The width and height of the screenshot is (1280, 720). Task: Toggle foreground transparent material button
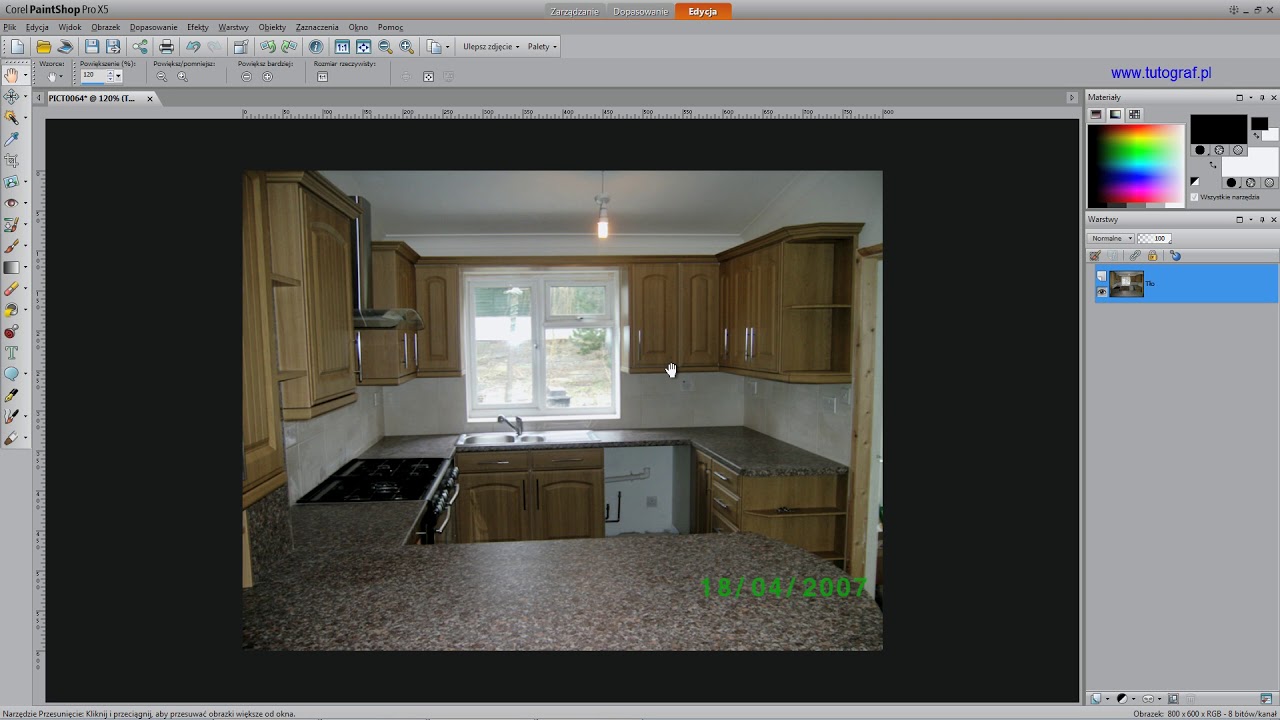1238,150
